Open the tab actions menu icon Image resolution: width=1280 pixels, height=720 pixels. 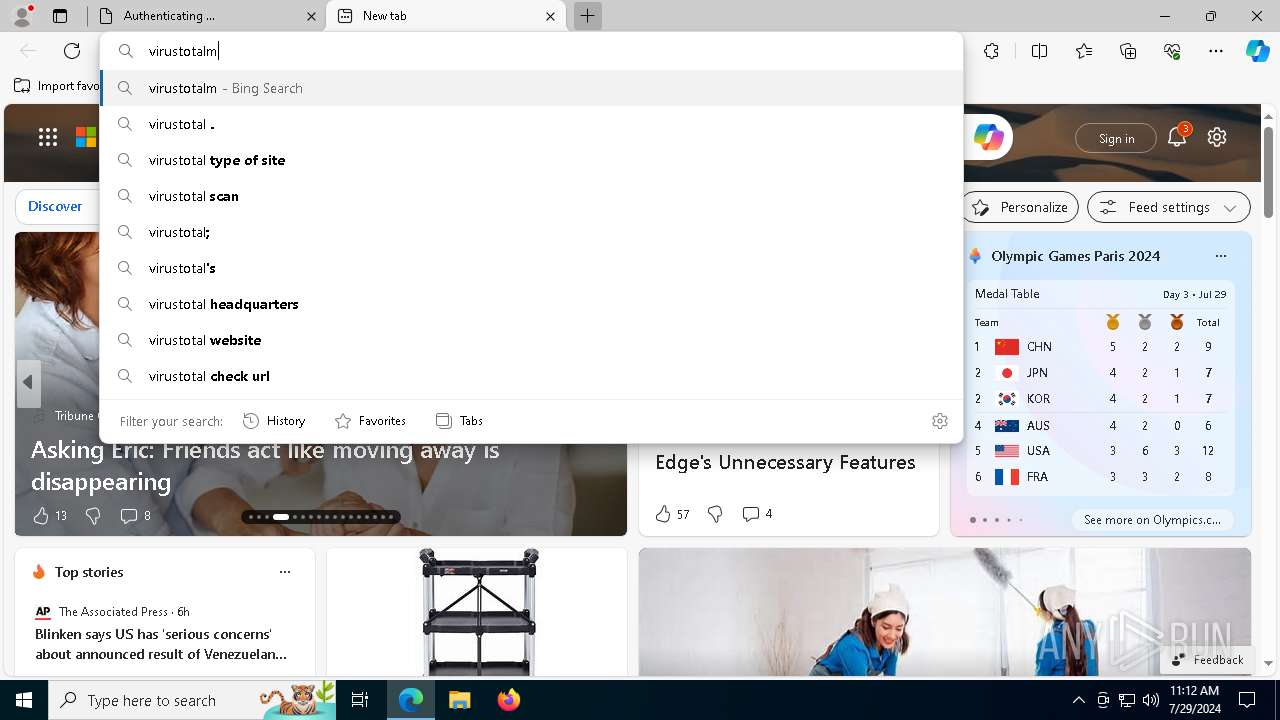60,16
